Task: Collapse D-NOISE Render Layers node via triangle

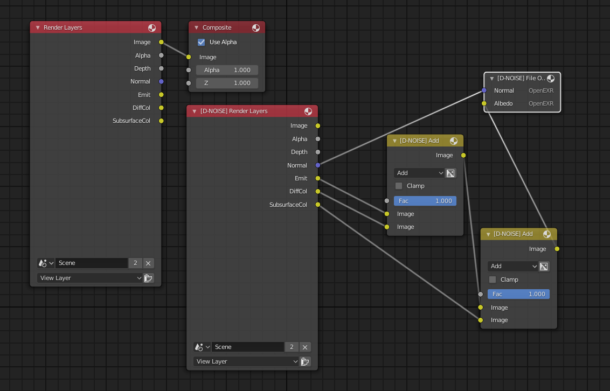Action: 195,111
